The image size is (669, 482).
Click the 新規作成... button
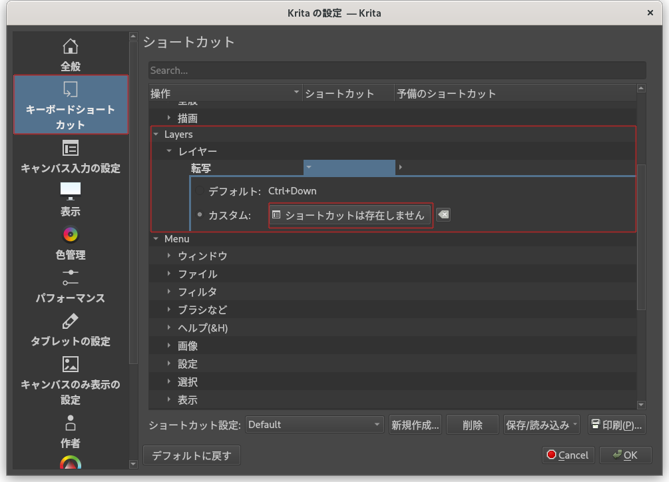click(x=415, y=425)
